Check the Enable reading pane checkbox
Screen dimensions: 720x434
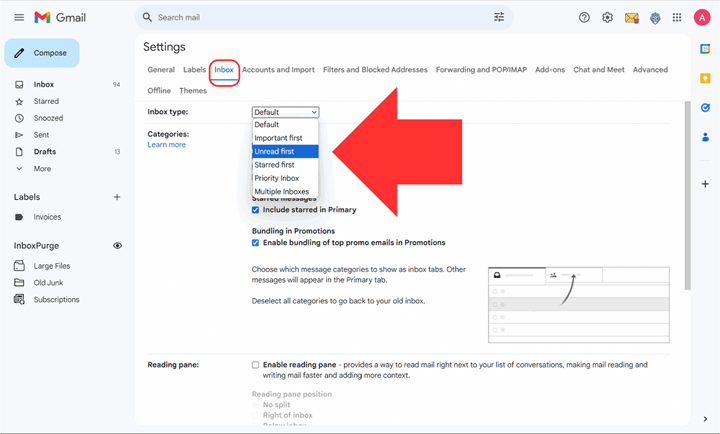pos(256,365)
